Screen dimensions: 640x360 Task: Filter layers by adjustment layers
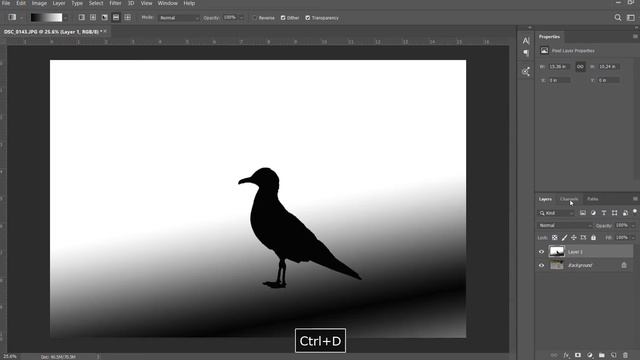[593, 213]
